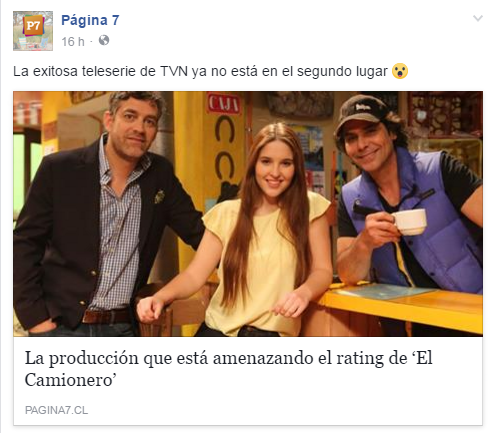Click the surprised face emoji
Screen dimensions: 495x433
(400, 71)
